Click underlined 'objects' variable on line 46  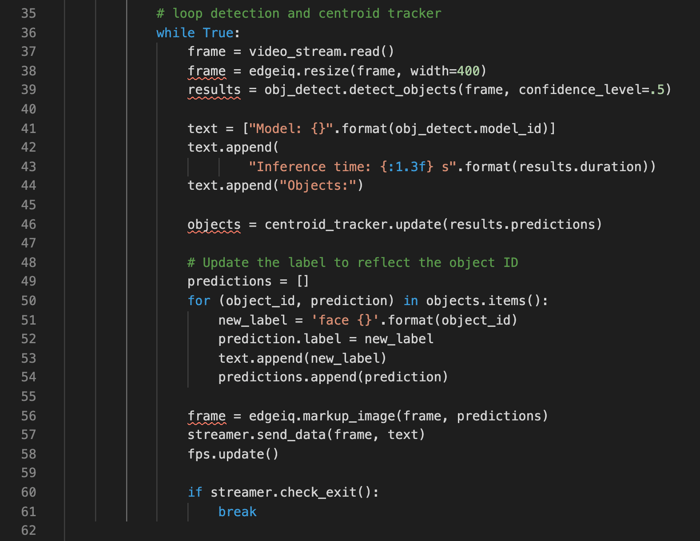[214, 225]
